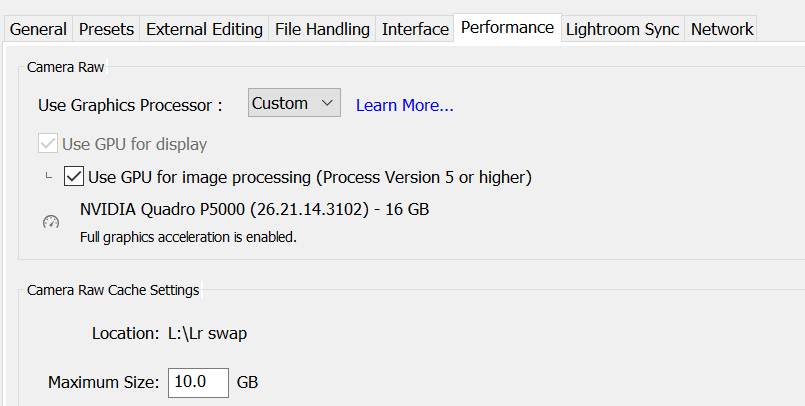This screenshot has width=805, height=406.
Task: Click the Full graphics acceleration status text
Action: click(188, 237)
